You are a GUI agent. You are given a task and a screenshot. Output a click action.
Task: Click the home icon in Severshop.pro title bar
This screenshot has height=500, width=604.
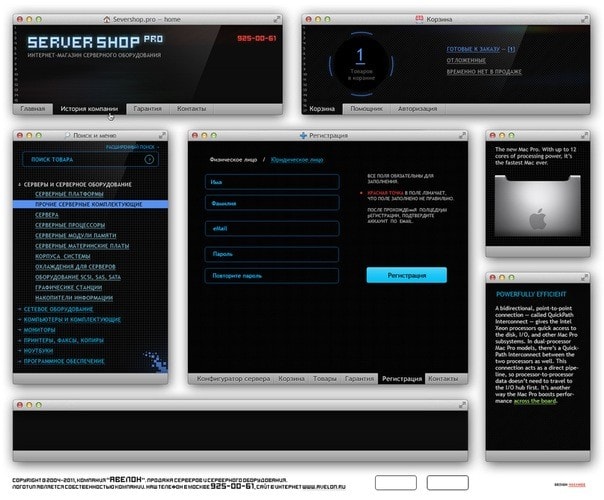(x=107, y=19)
